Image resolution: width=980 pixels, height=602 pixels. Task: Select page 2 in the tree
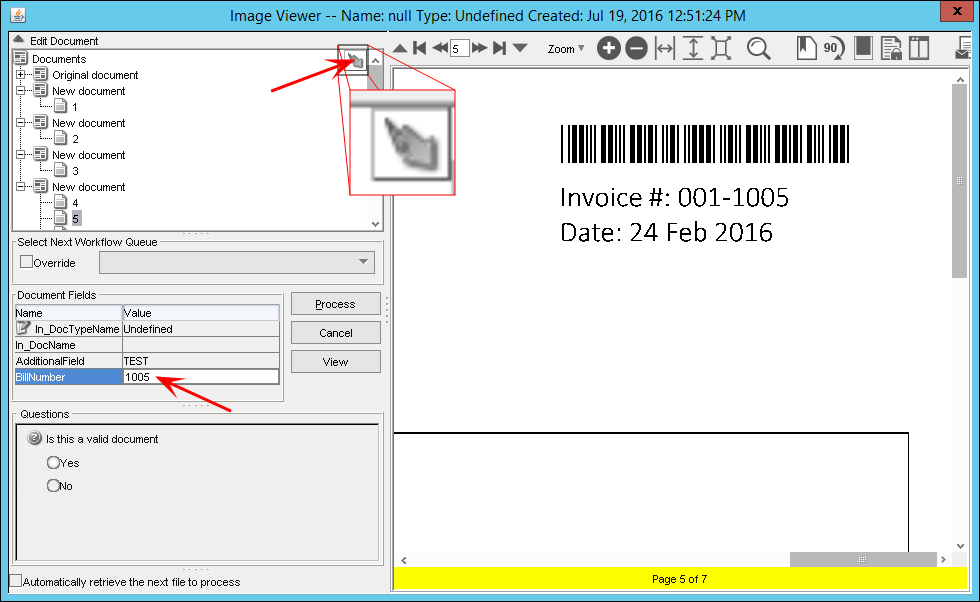75,139
